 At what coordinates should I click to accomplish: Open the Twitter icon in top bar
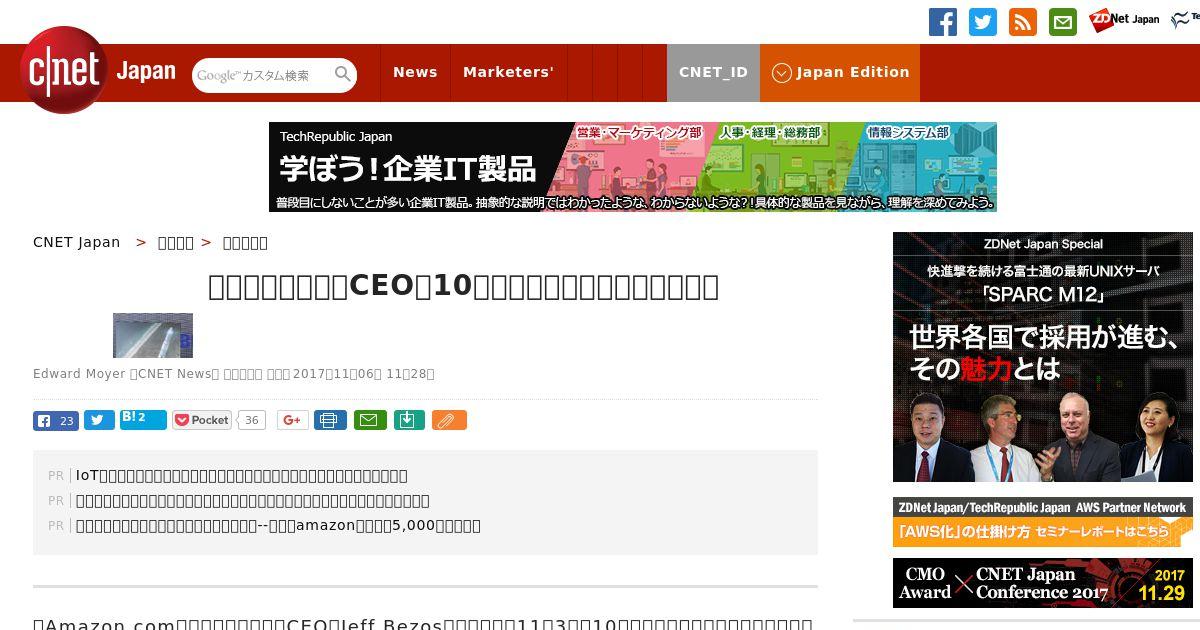[x=983, y=22]
